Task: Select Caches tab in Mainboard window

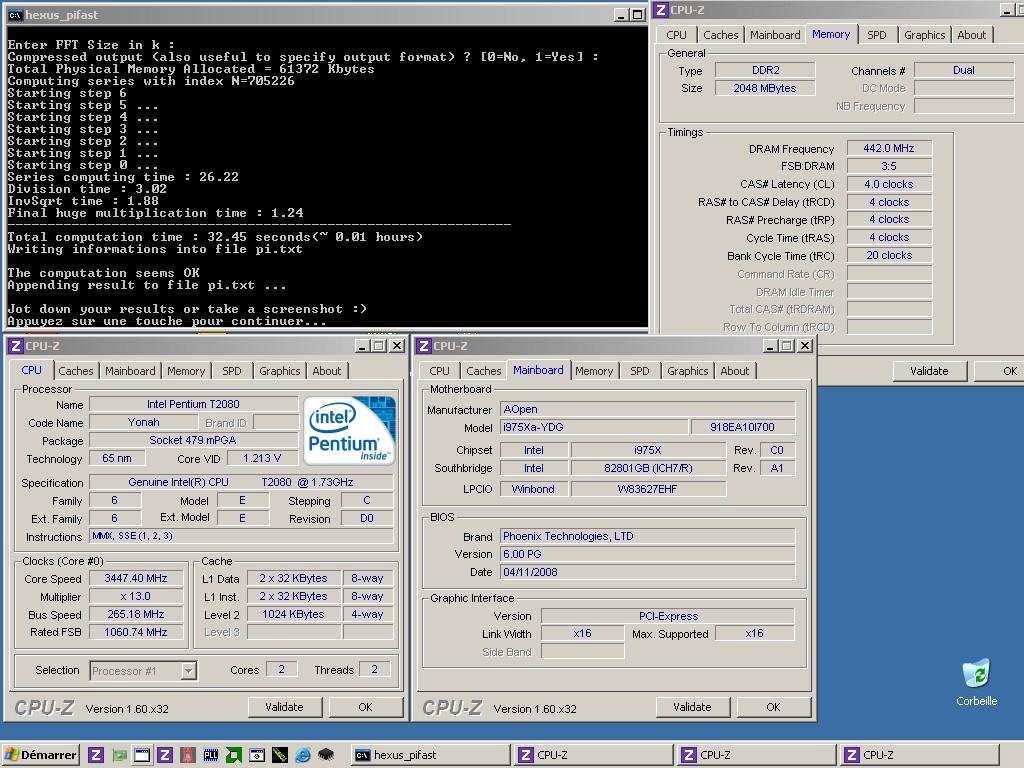Action: [483, 371]
